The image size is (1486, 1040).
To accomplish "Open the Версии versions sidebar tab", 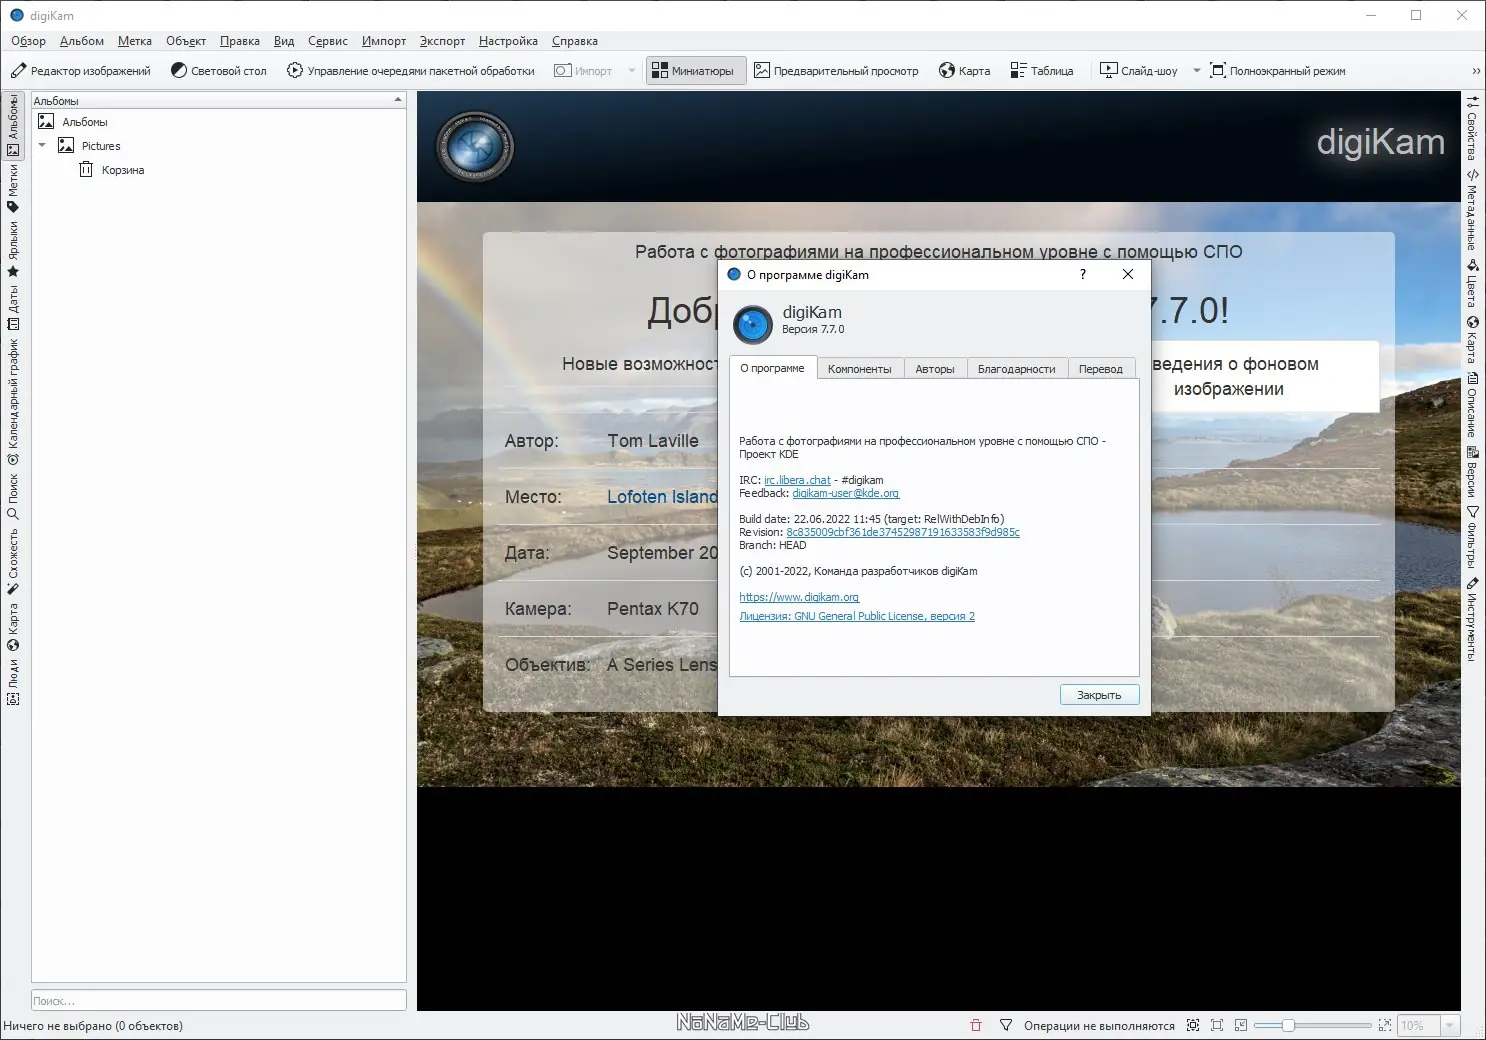I will pos(1472,472).
